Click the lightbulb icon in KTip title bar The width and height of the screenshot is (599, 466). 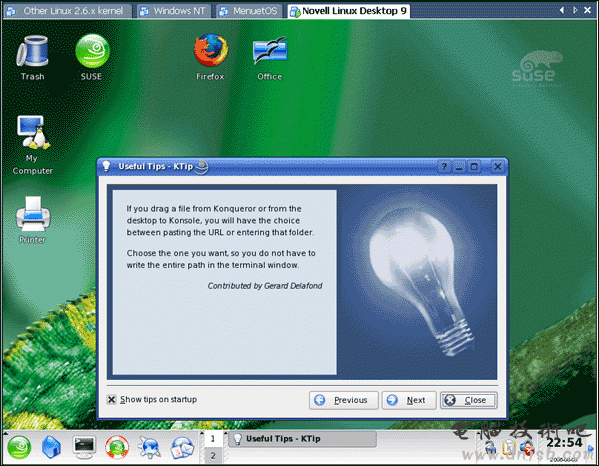tap(106, 166)
